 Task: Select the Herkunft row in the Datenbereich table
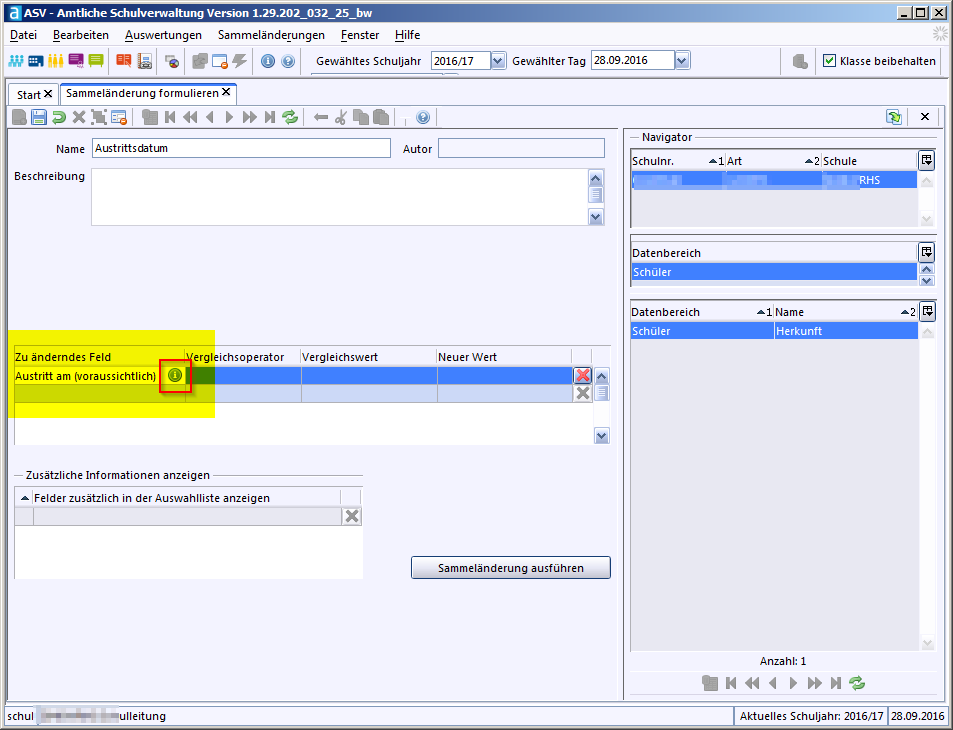coord(845,331)
